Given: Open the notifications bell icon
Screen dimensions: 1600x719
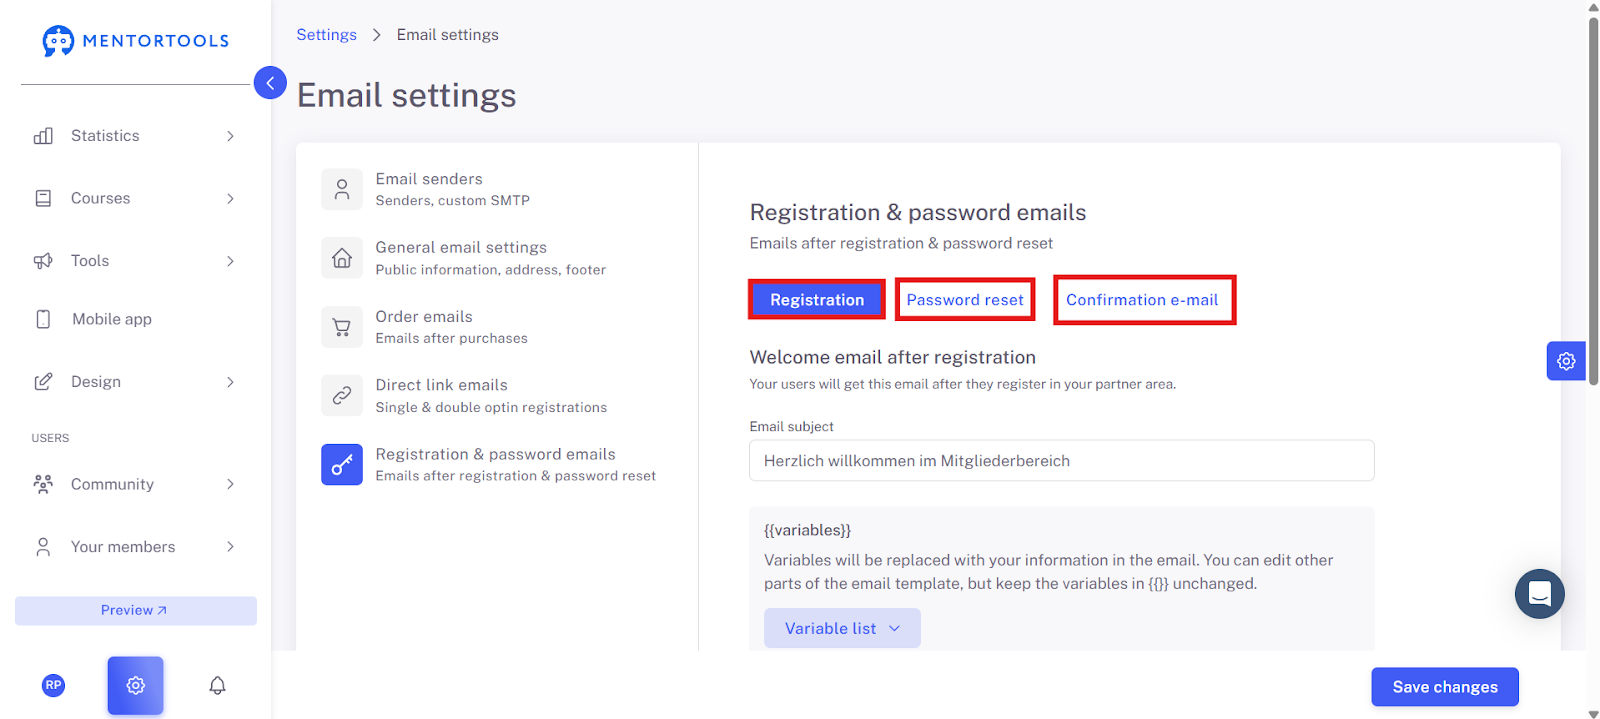Looking at the screenshot, I should point(217,685).
